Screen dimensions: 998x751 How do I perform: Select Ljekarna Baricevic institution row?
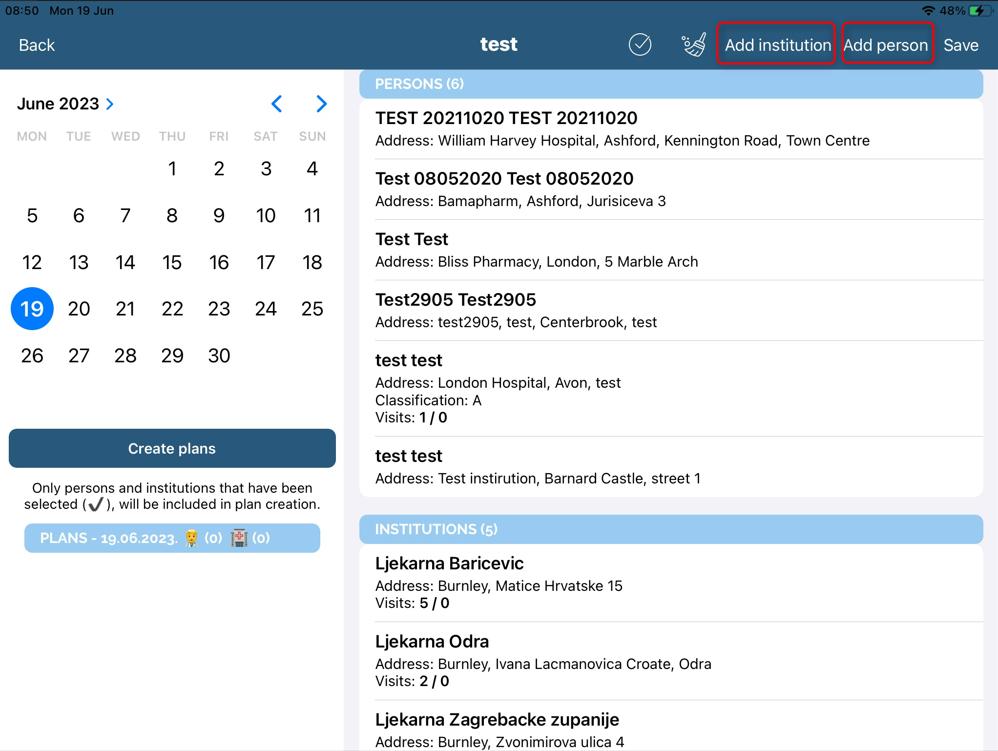[670, 583]
